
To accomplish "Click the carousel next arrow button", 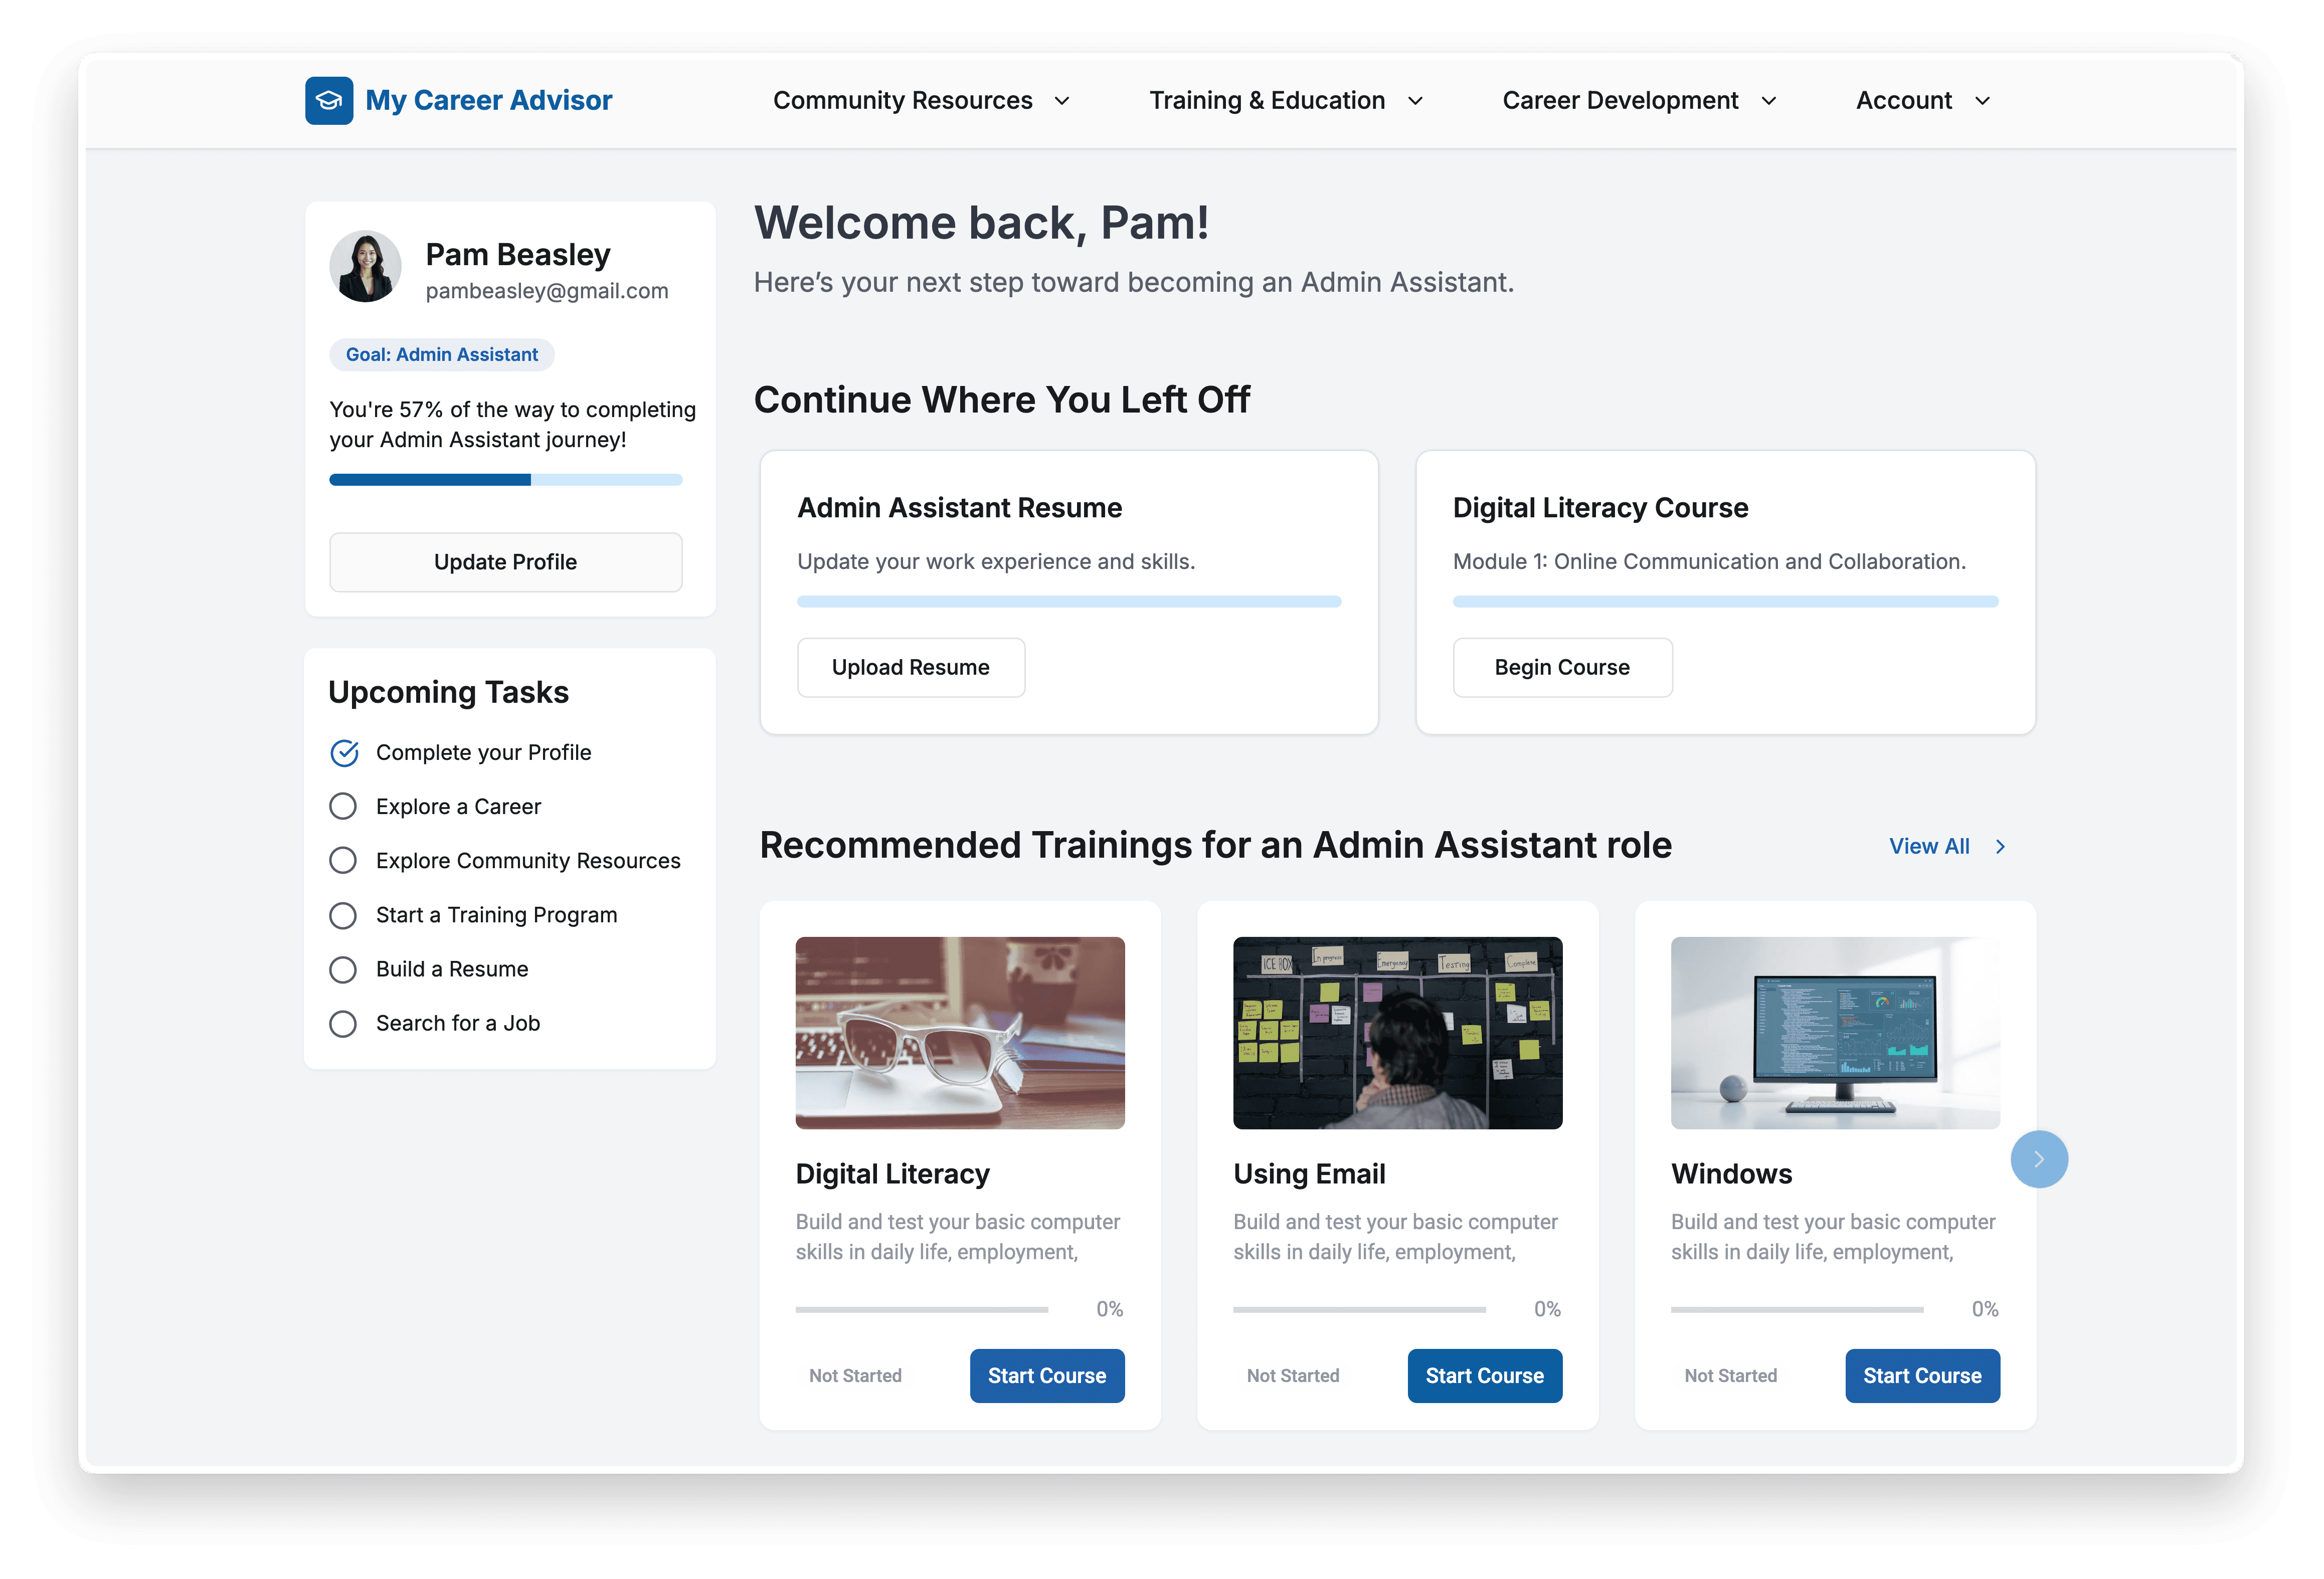I will tap(2038, 1159).
